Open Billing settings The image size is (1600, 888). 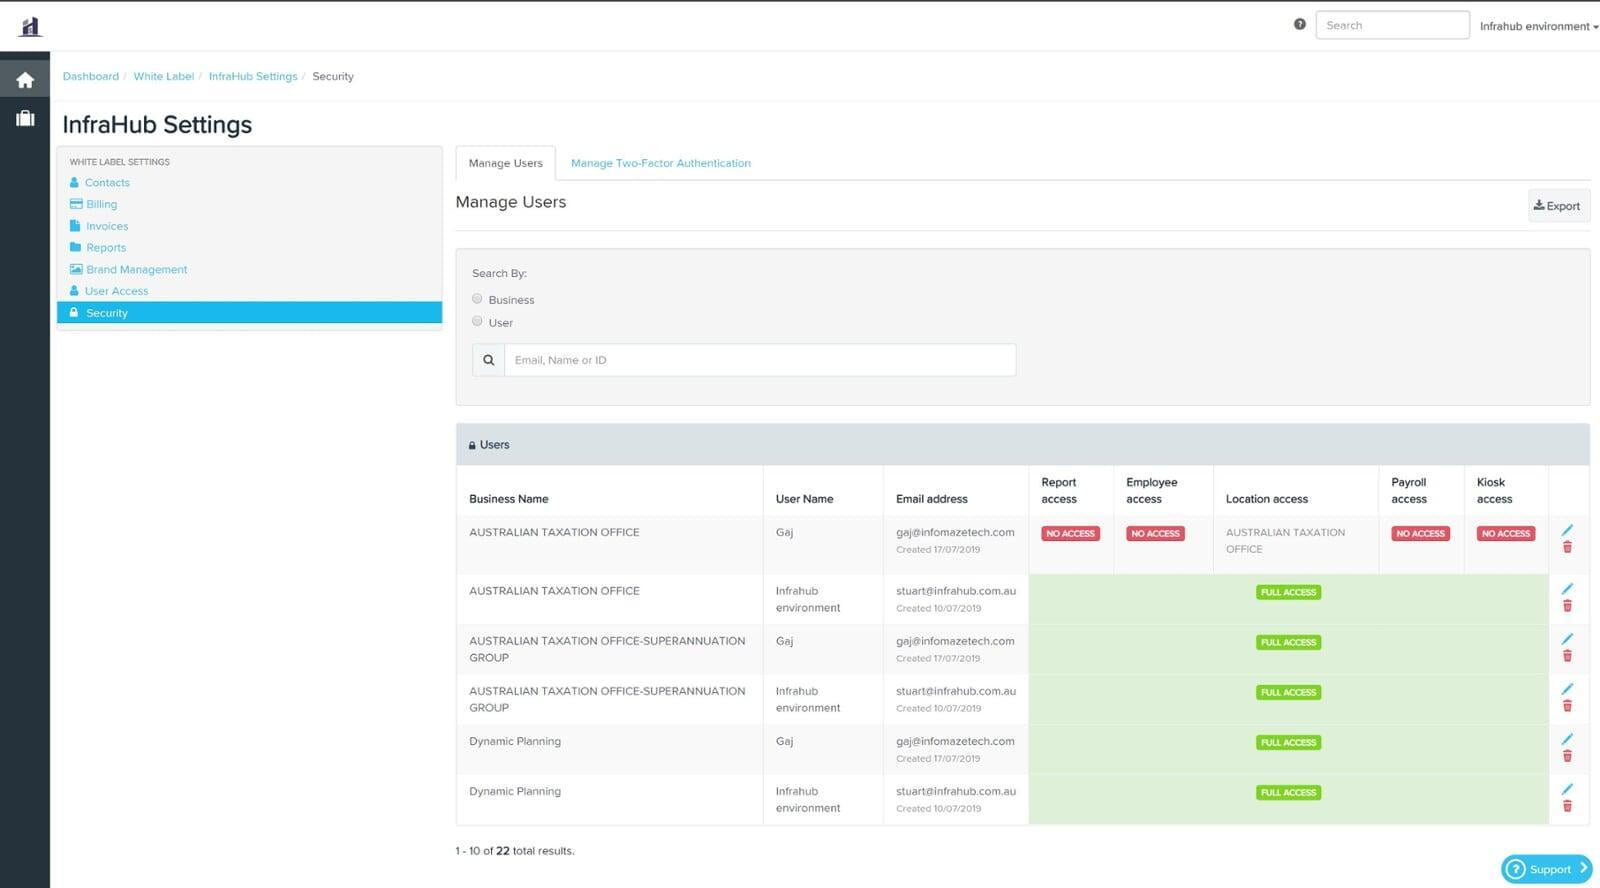click(x=101, y=204)
